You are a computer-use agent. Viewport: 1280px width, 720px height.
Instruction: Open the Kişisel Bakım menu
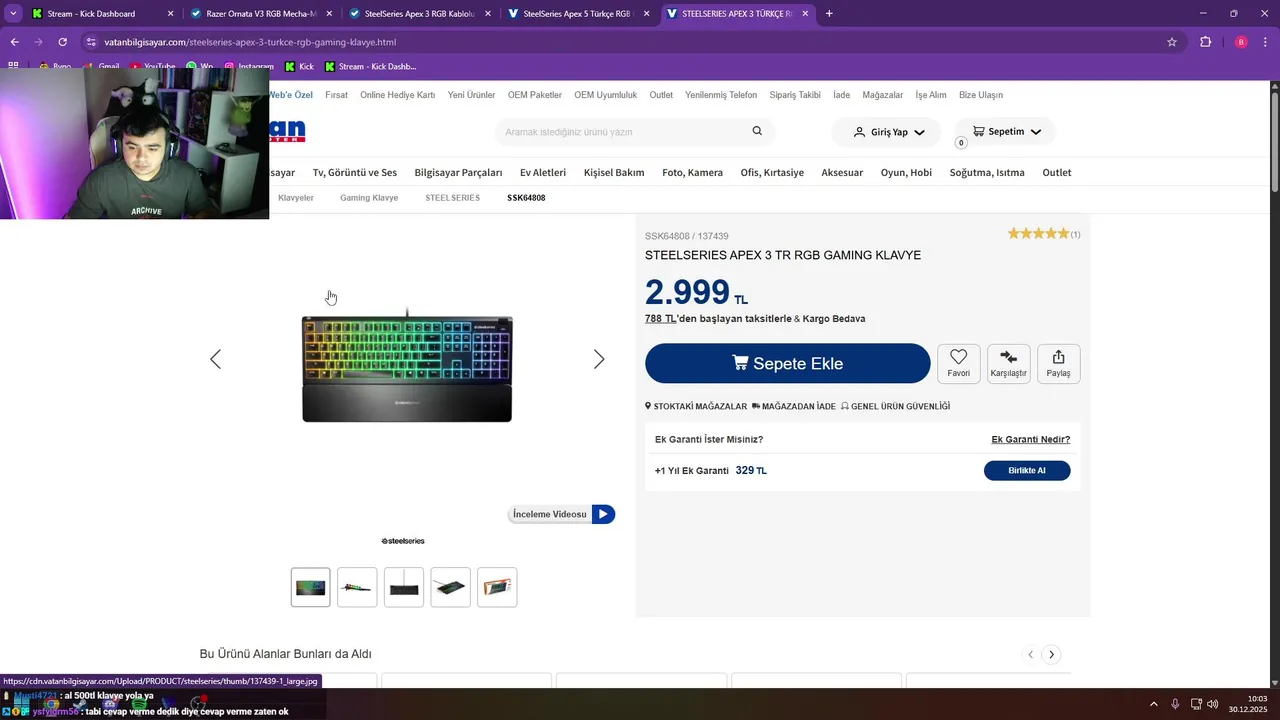tap(614, 172)
